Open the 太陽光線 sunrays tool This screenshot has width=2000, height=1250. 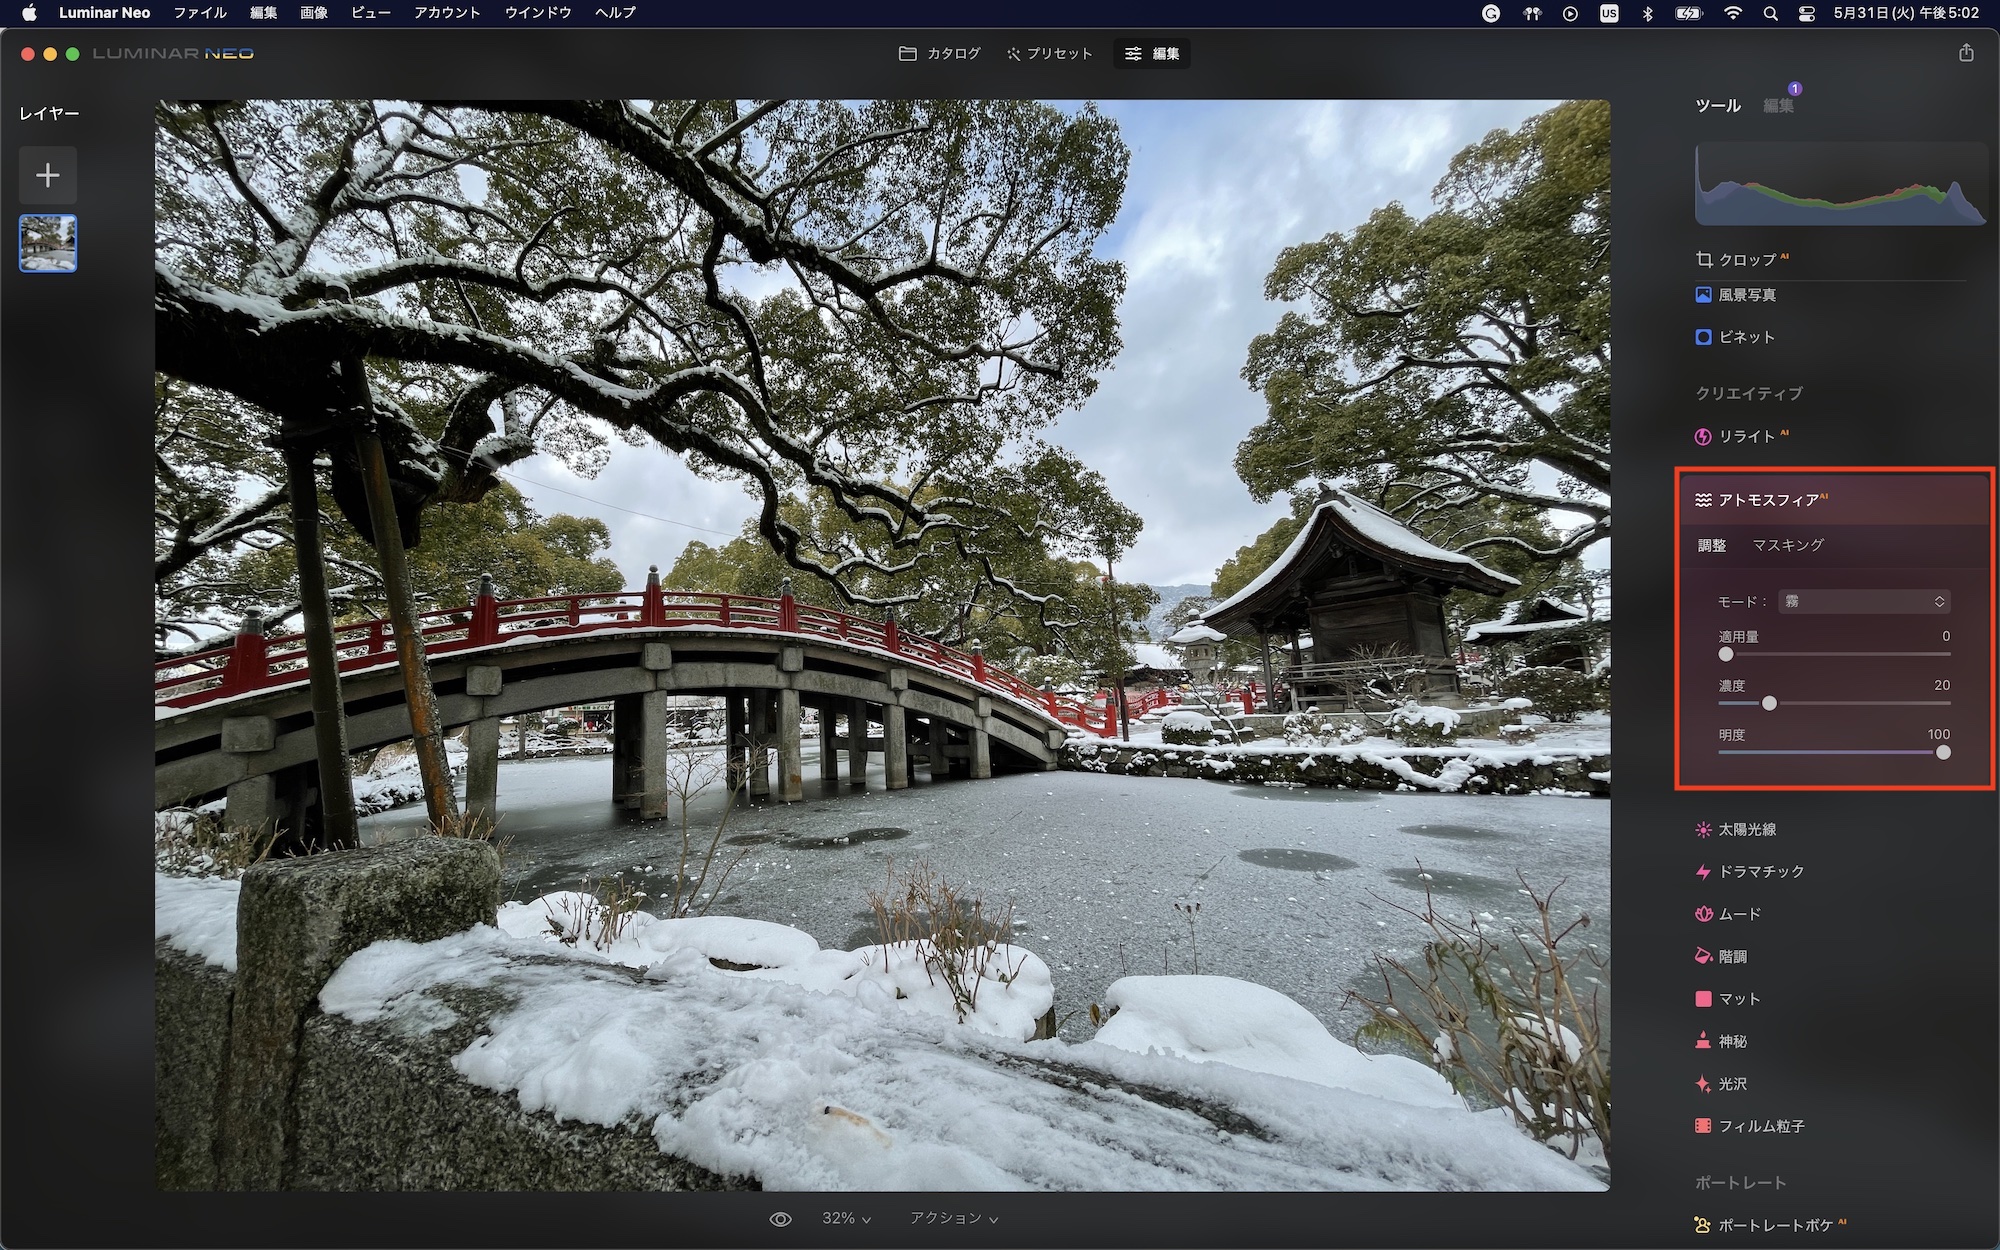(x=1746, y=829)
